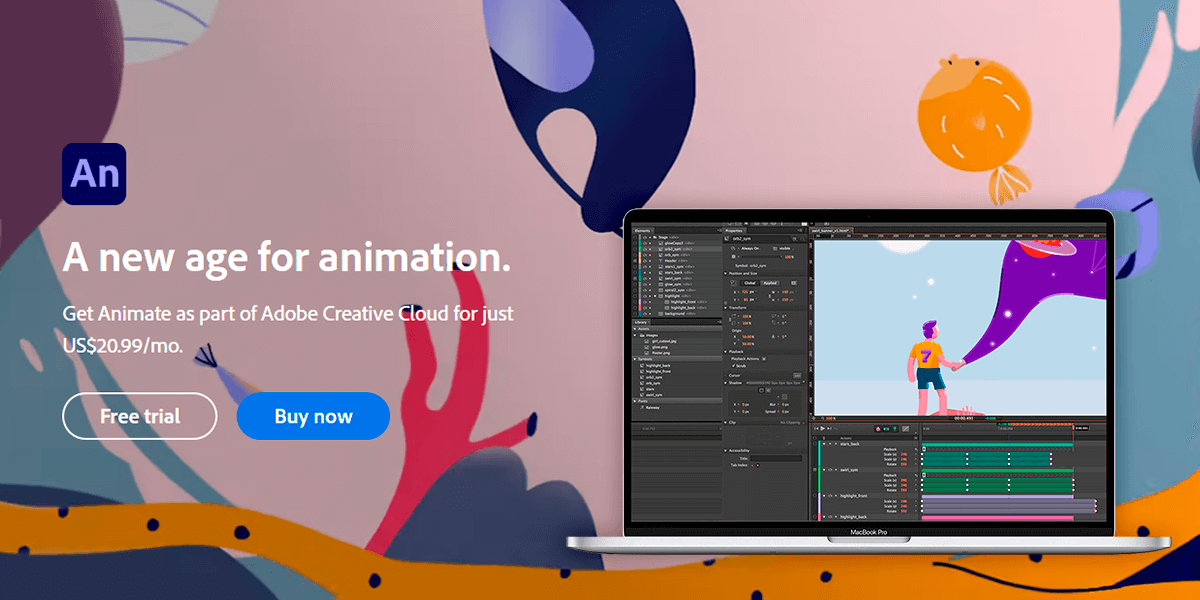Click the easing curve icon in the timeline toolbar
Viewport: 1200px width, 600px height.
click(906, 428)
